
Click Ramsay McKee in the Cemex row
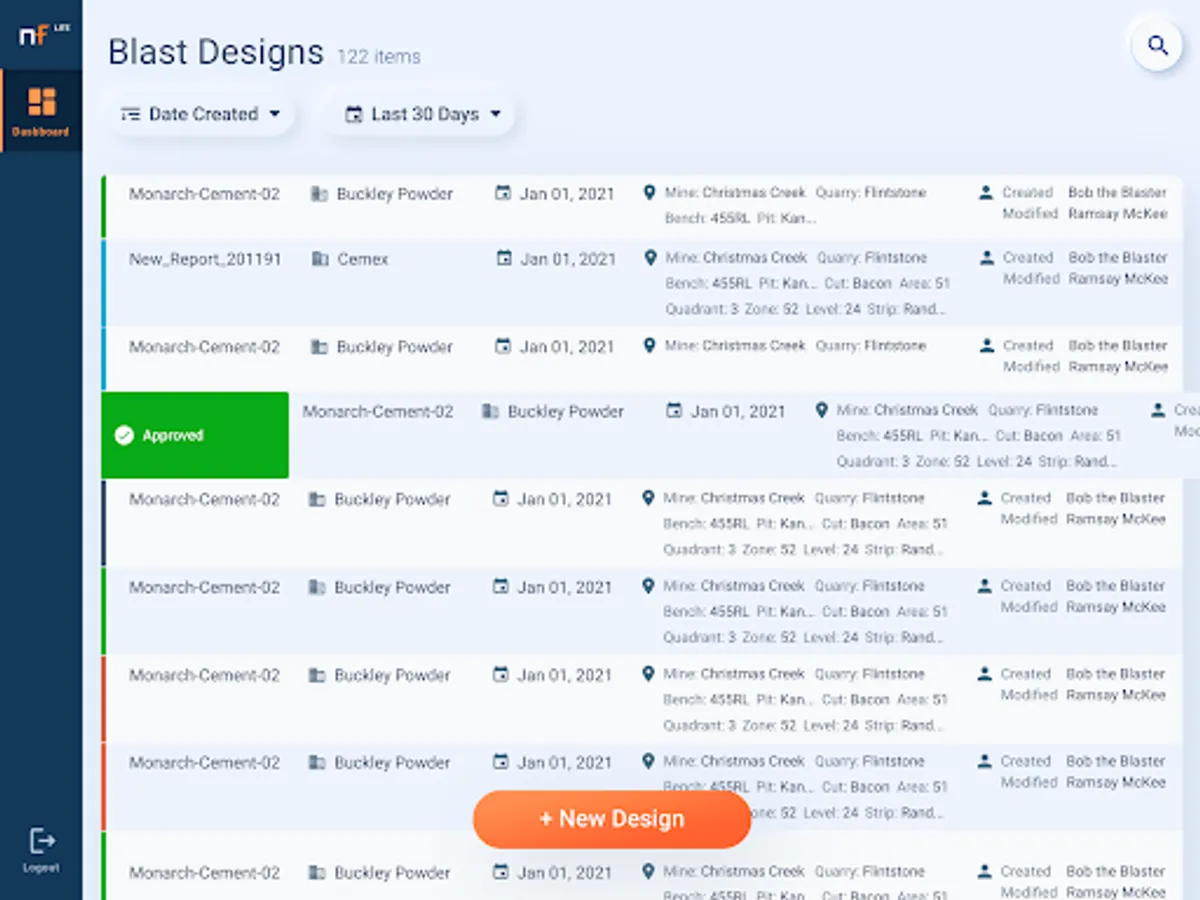[x=1117, y=279]
